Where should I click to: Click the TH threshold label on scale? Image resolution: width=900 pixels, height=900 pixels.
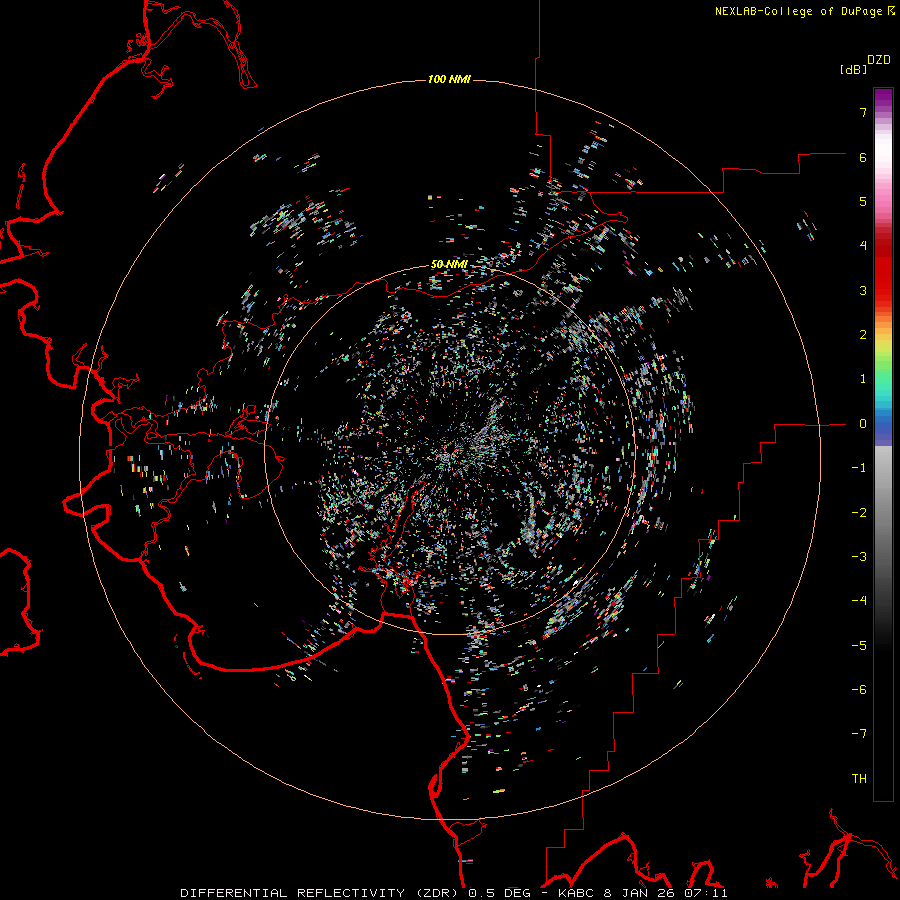[x=859, y=778]
